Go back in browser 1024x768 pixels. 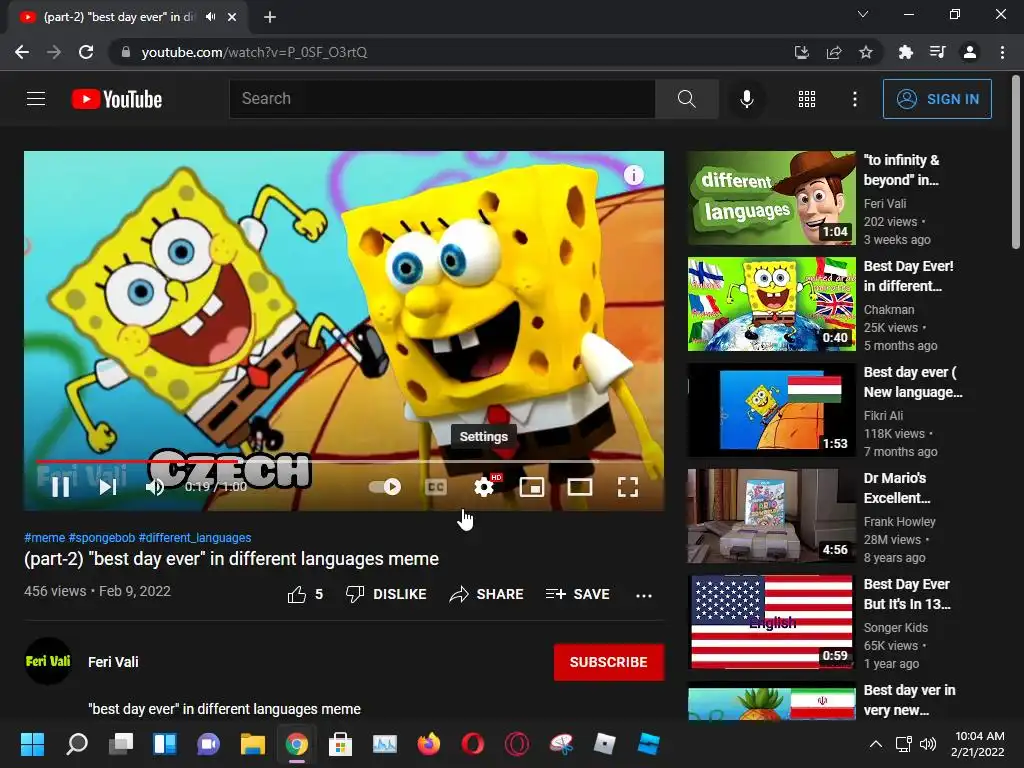(x=22, y=52)
